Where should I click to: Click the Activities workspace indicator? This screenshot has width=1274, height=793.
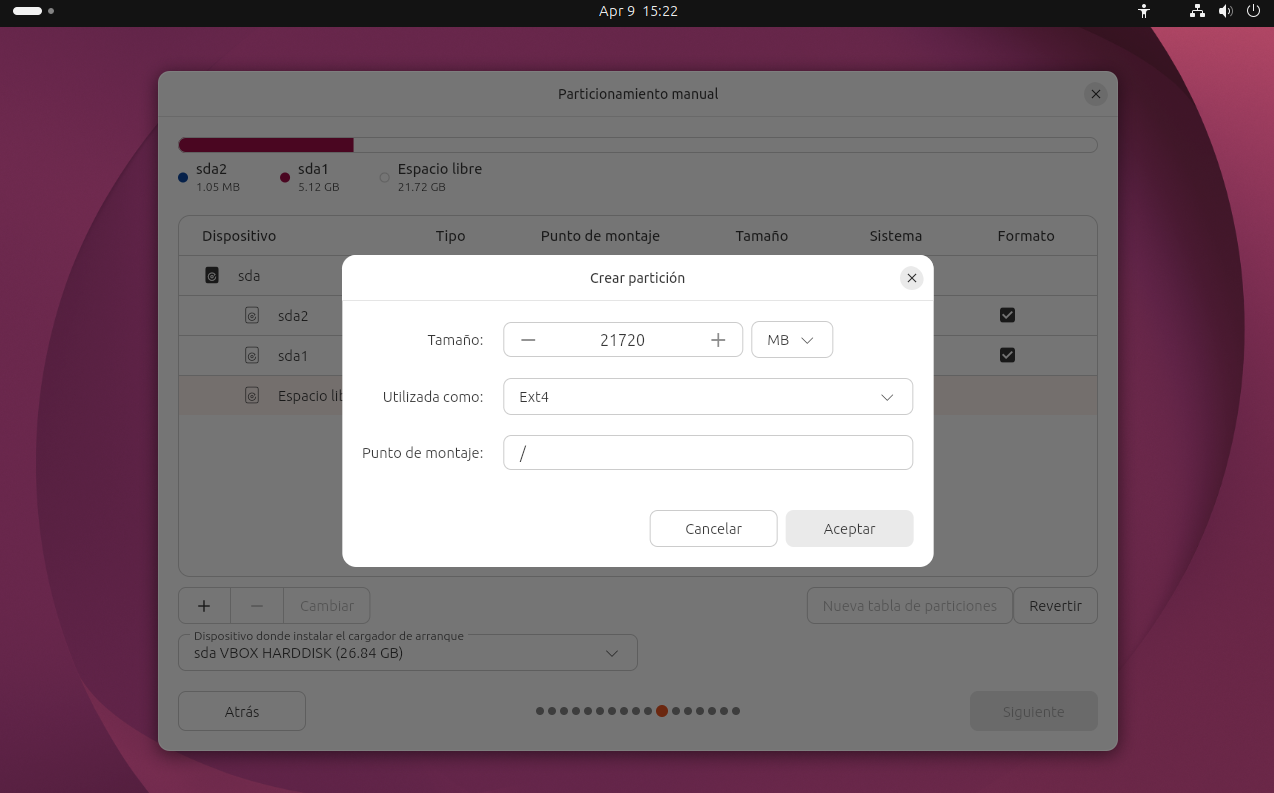[33, 11]
